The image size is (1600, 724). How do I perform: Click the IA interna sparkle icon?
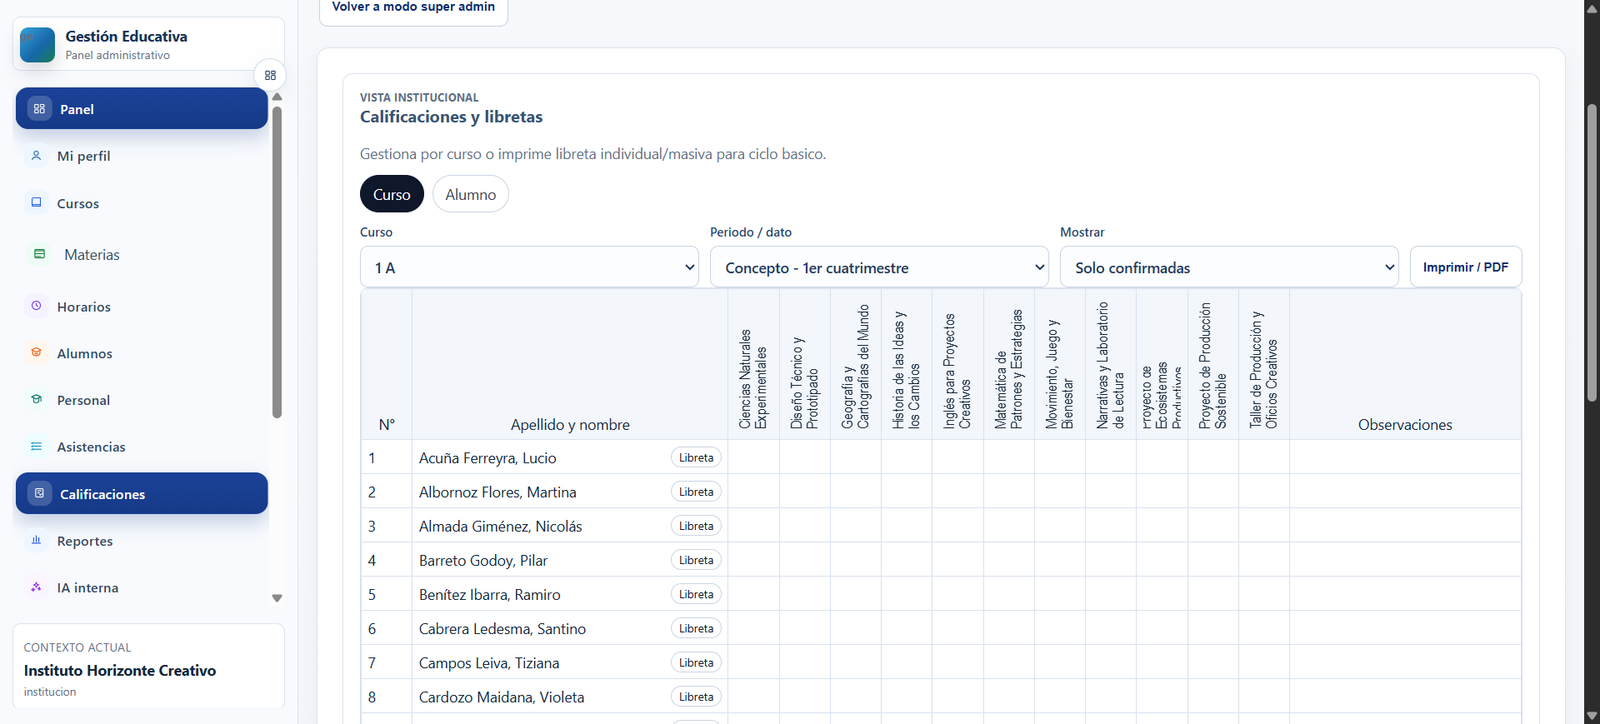[36, 587]
